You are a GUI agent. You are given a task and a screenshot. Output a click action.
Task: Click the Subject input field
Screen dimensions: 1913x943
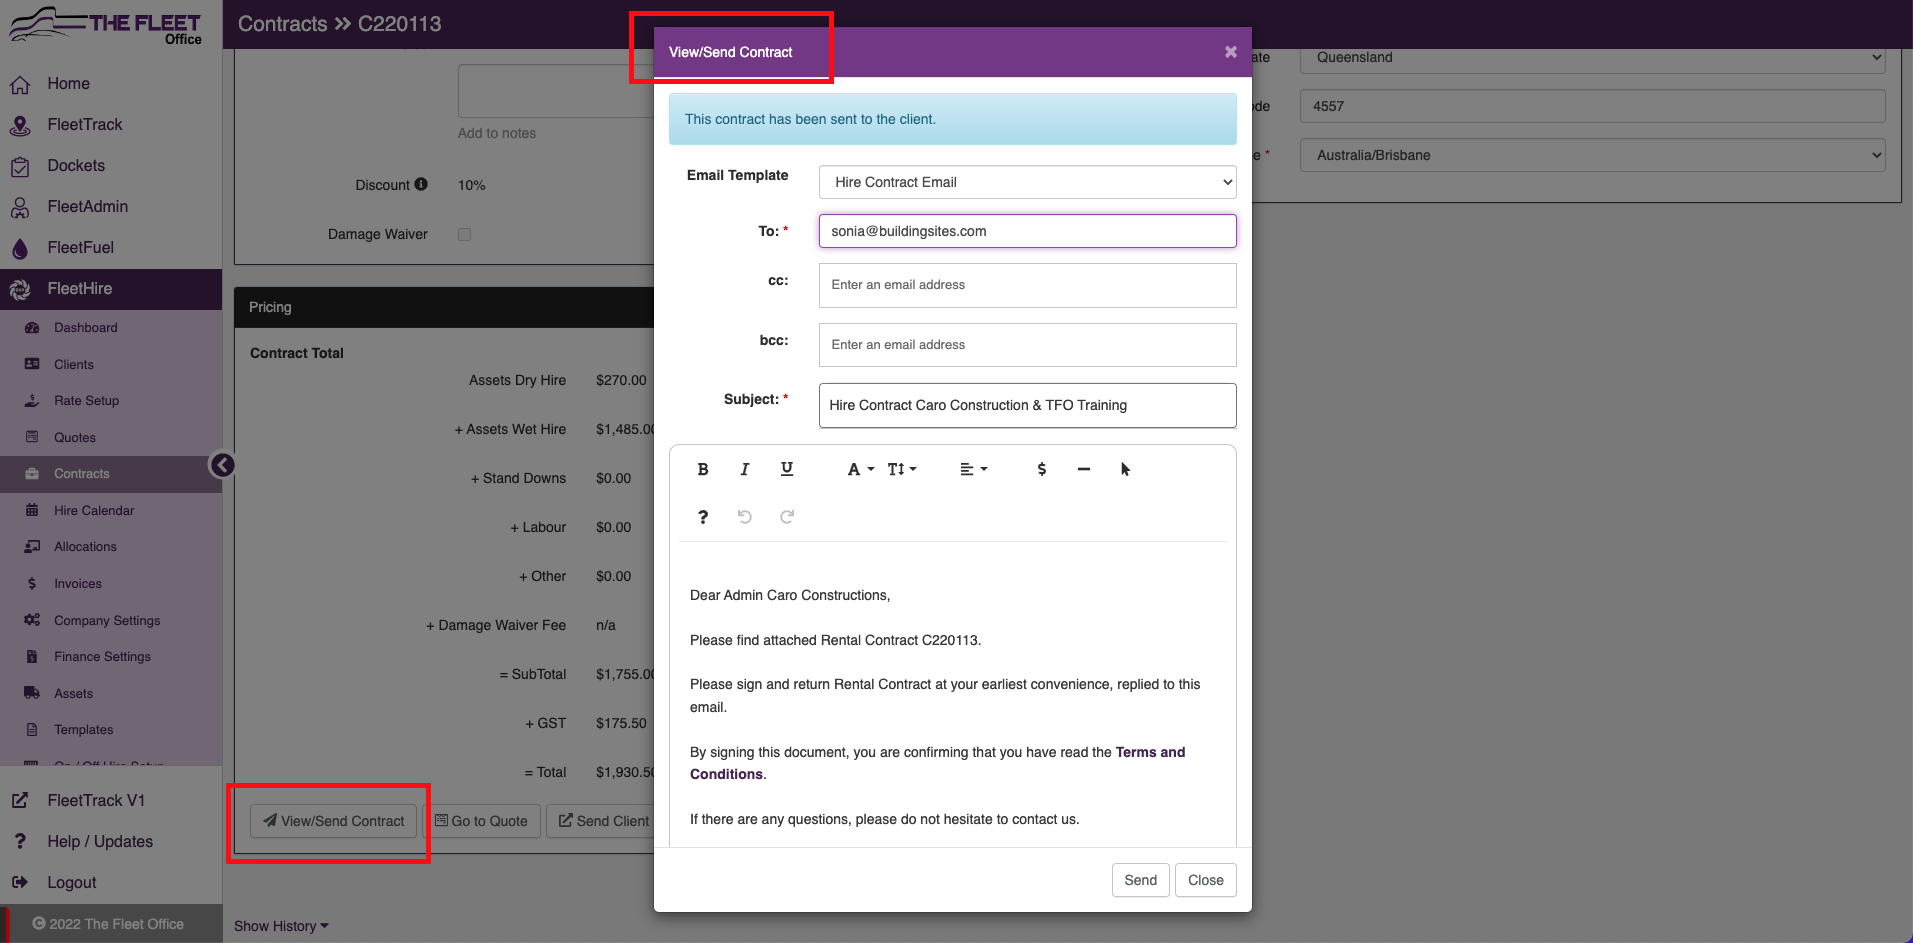pos(1027,405)
